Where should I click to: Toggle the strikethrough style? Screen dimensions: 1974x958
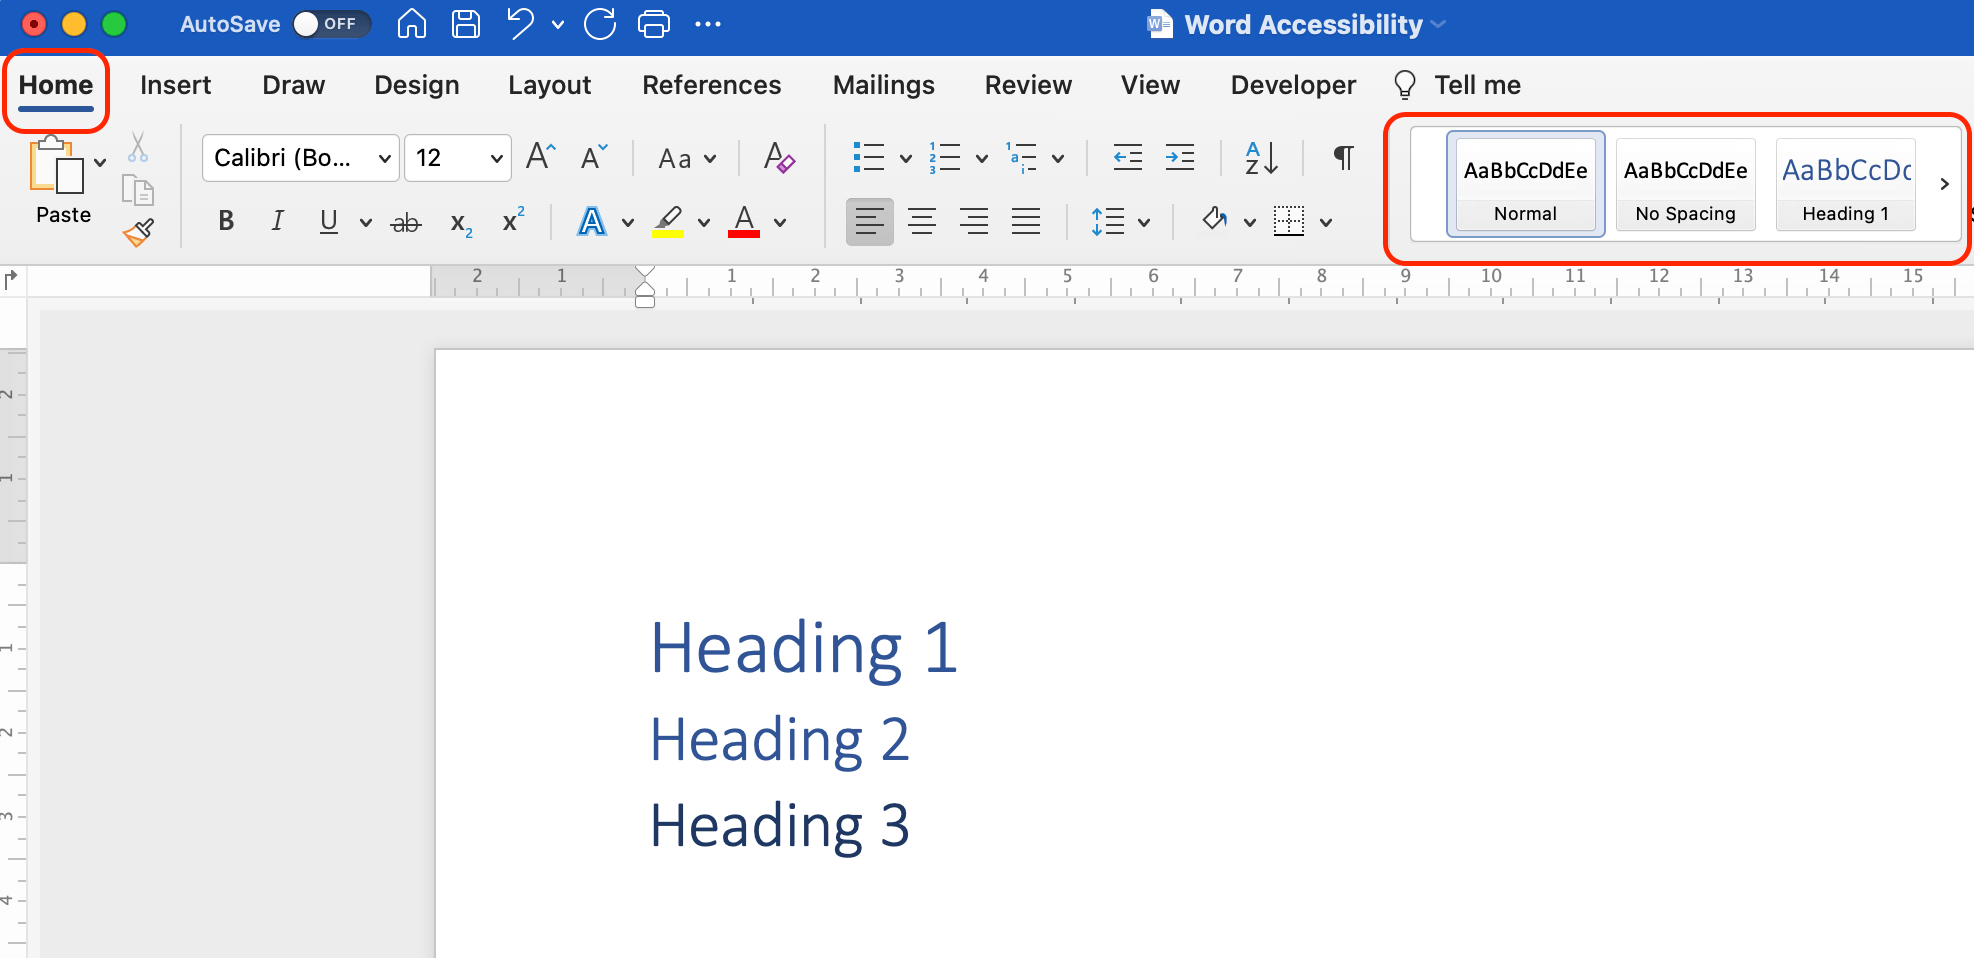tap(405, 221)
